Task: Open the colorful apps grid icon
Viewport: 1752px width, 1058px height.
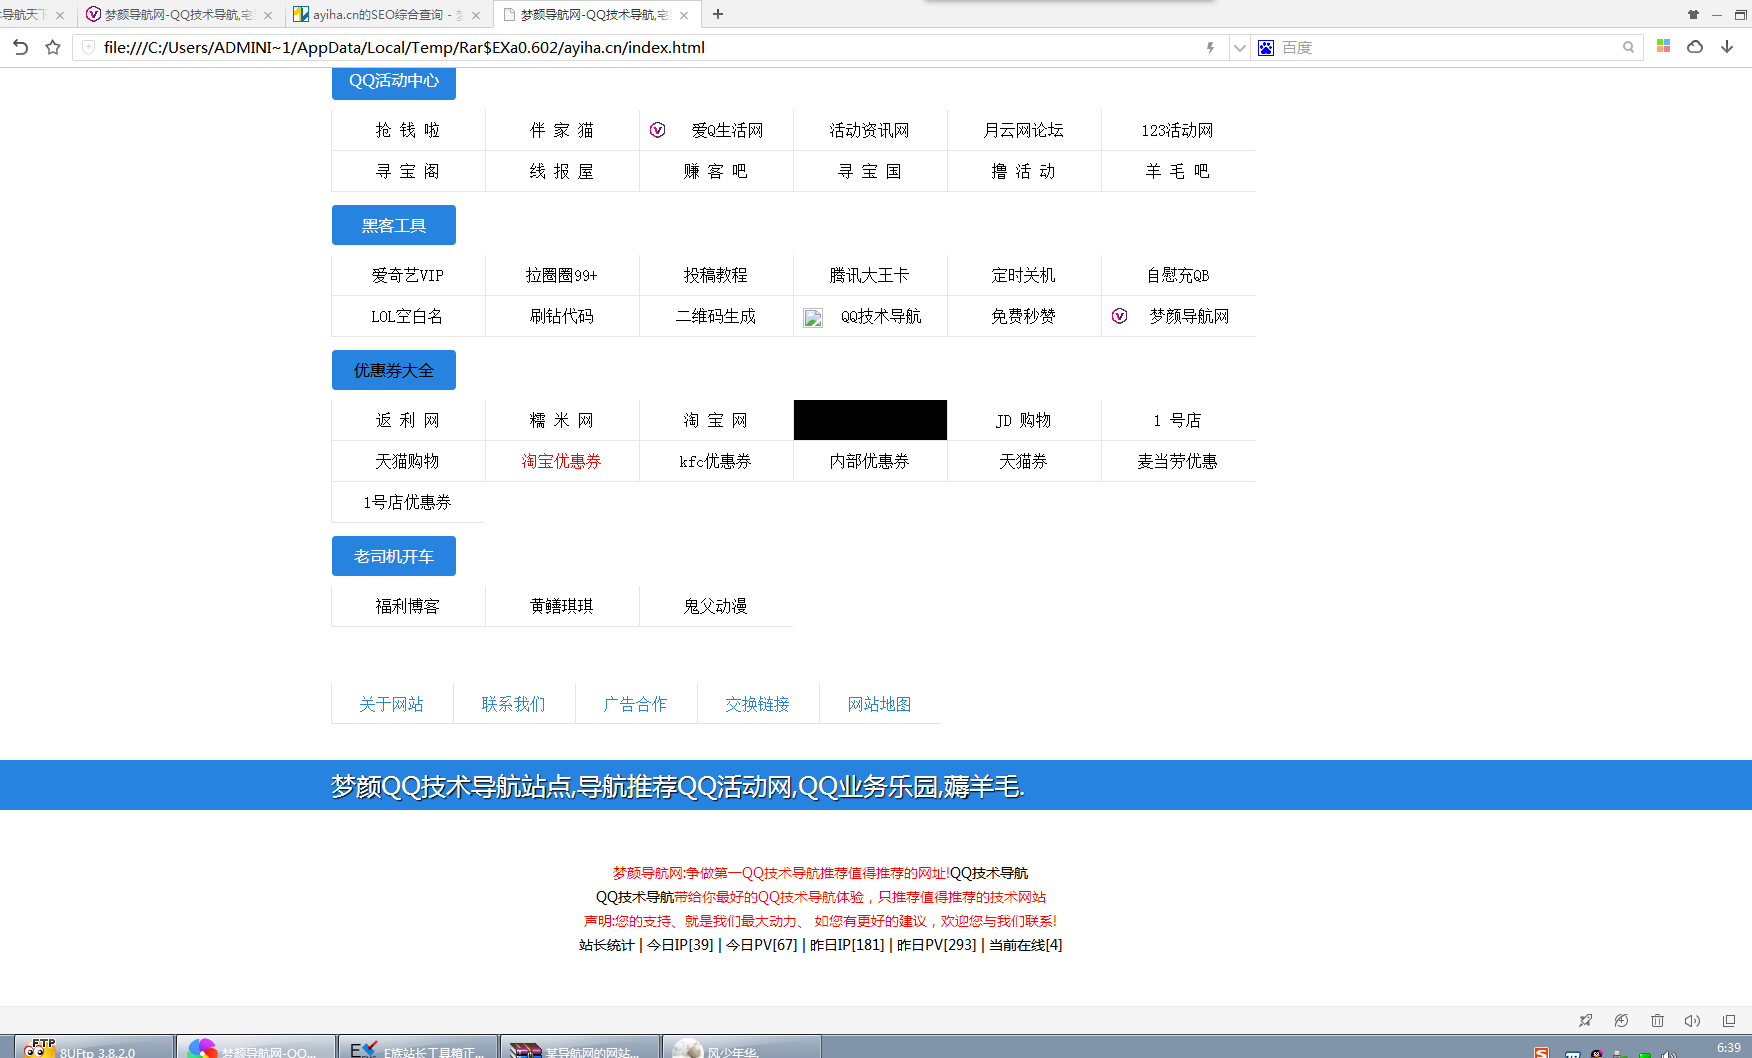Action: (1664, 46)
